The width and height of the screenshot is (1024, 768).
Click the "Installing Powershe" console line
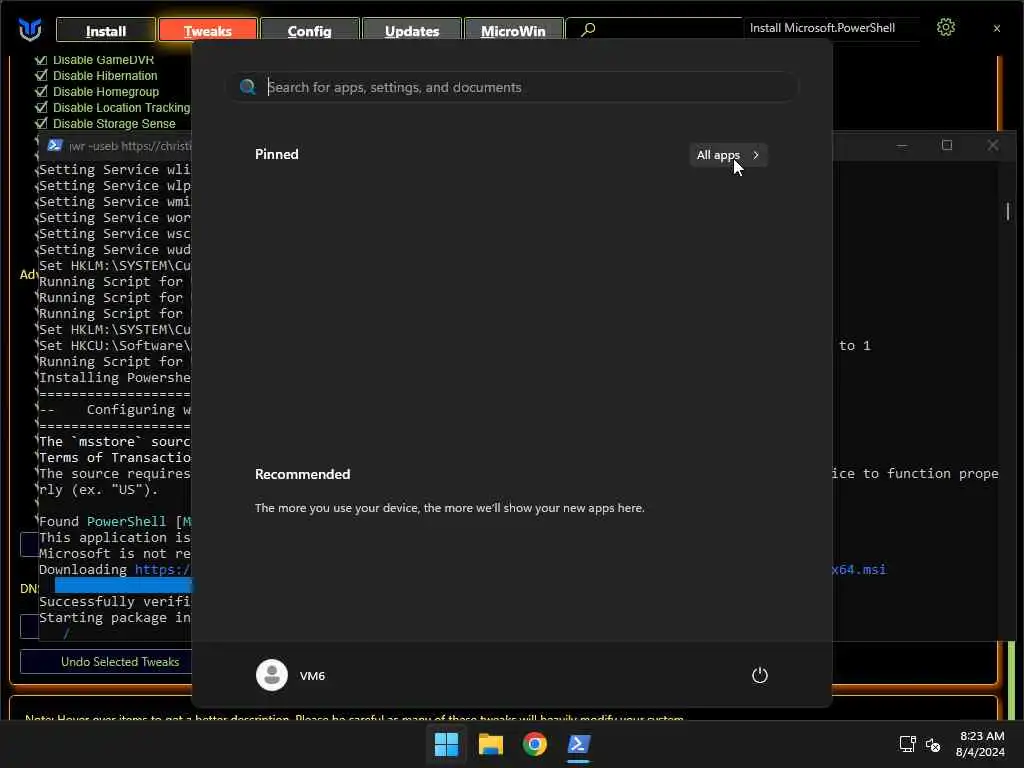[x=115, y=377]
